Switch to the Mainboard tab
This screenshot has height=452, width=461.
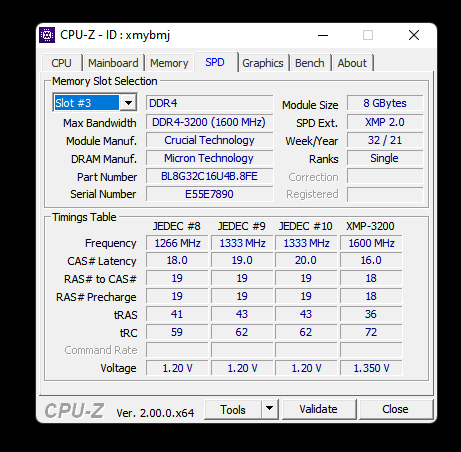click(x=113, y=63)
